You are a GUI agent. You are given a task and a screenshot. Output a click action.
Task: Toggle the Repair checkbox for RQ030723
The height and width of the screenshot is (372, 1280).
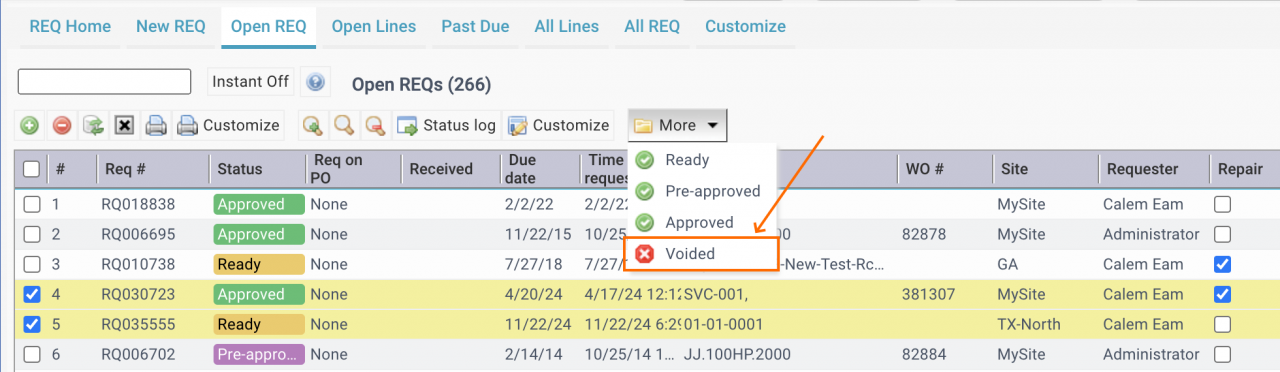pyautogui.click(x=1222, y=294)
